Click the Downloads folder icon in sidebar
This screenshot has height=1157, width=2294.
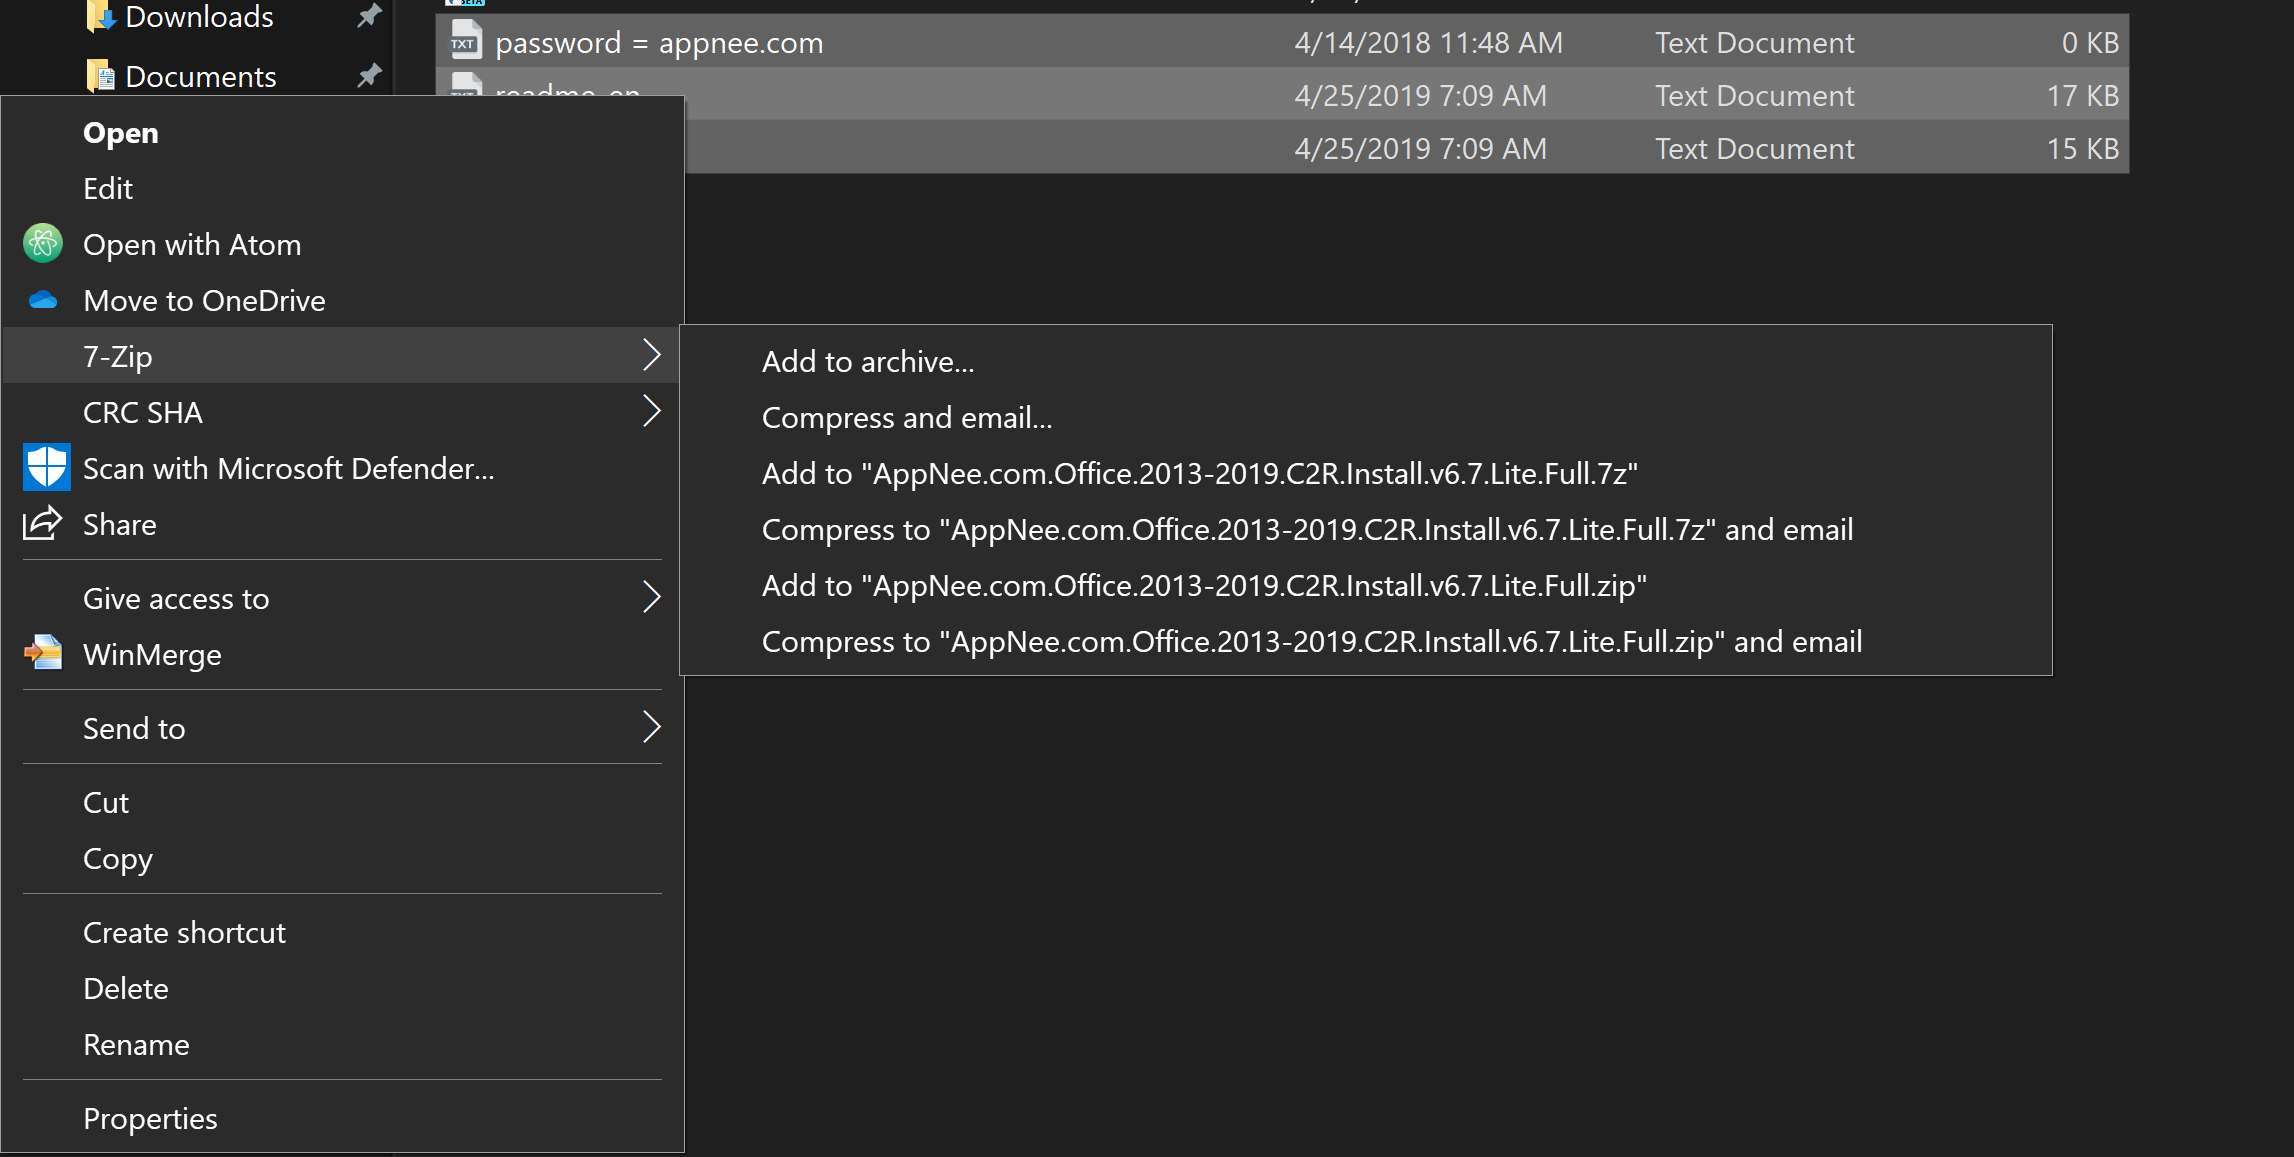coord(100,16)
